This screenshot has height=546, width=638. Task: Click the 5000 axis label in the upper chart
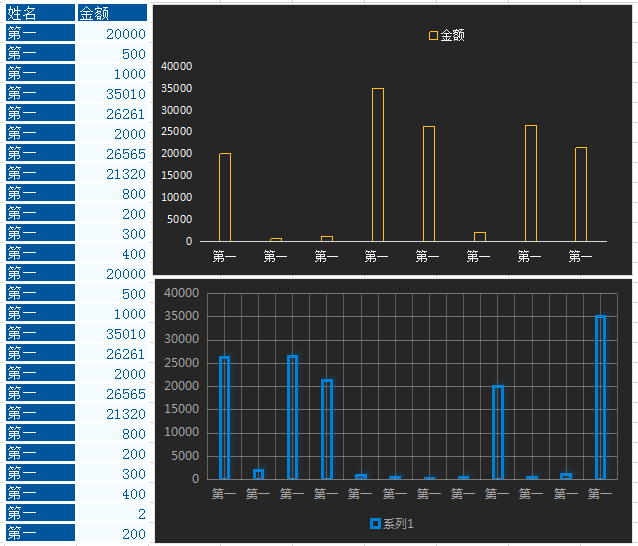coord(179,219)
